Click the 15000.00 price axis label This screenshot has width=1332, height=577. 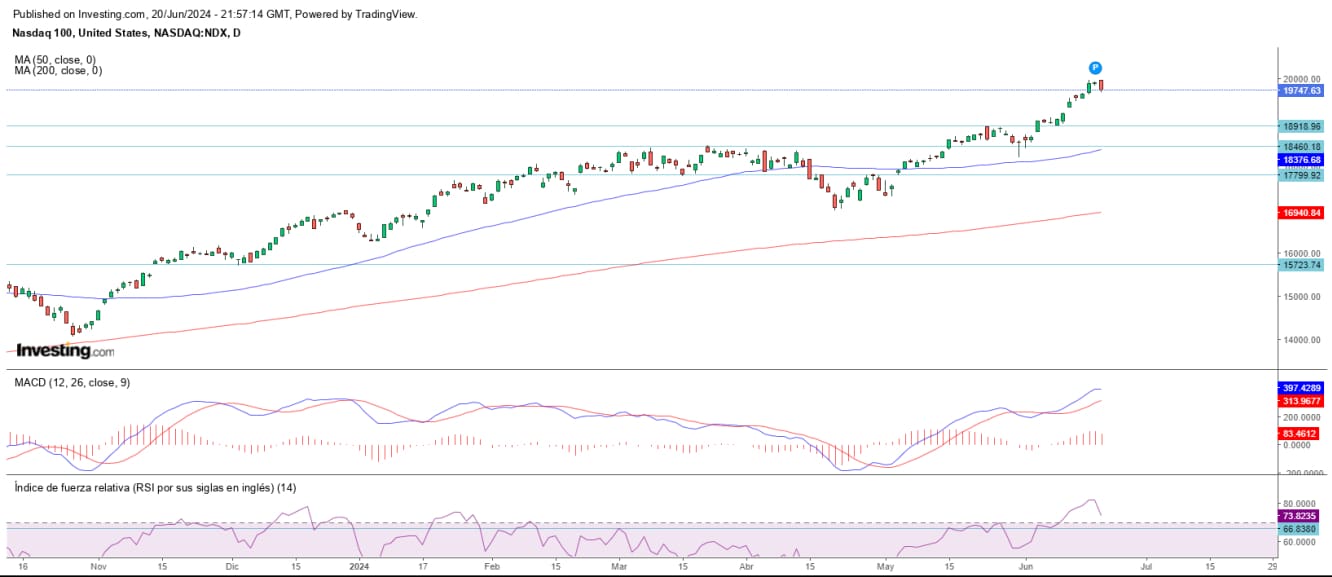(x=1301, y=297)
